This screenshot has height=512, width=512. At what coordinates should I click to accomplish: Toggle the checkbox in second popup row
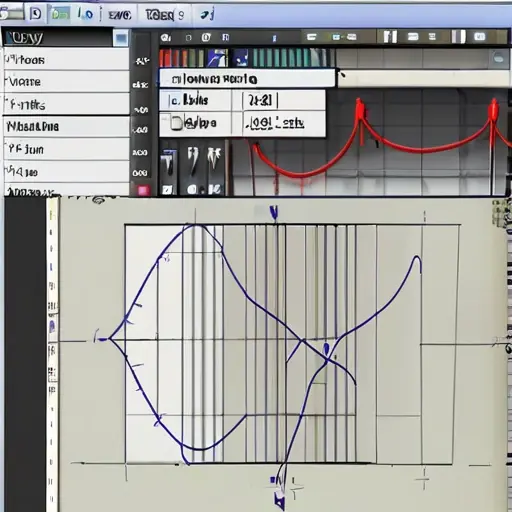pos(175,123)
